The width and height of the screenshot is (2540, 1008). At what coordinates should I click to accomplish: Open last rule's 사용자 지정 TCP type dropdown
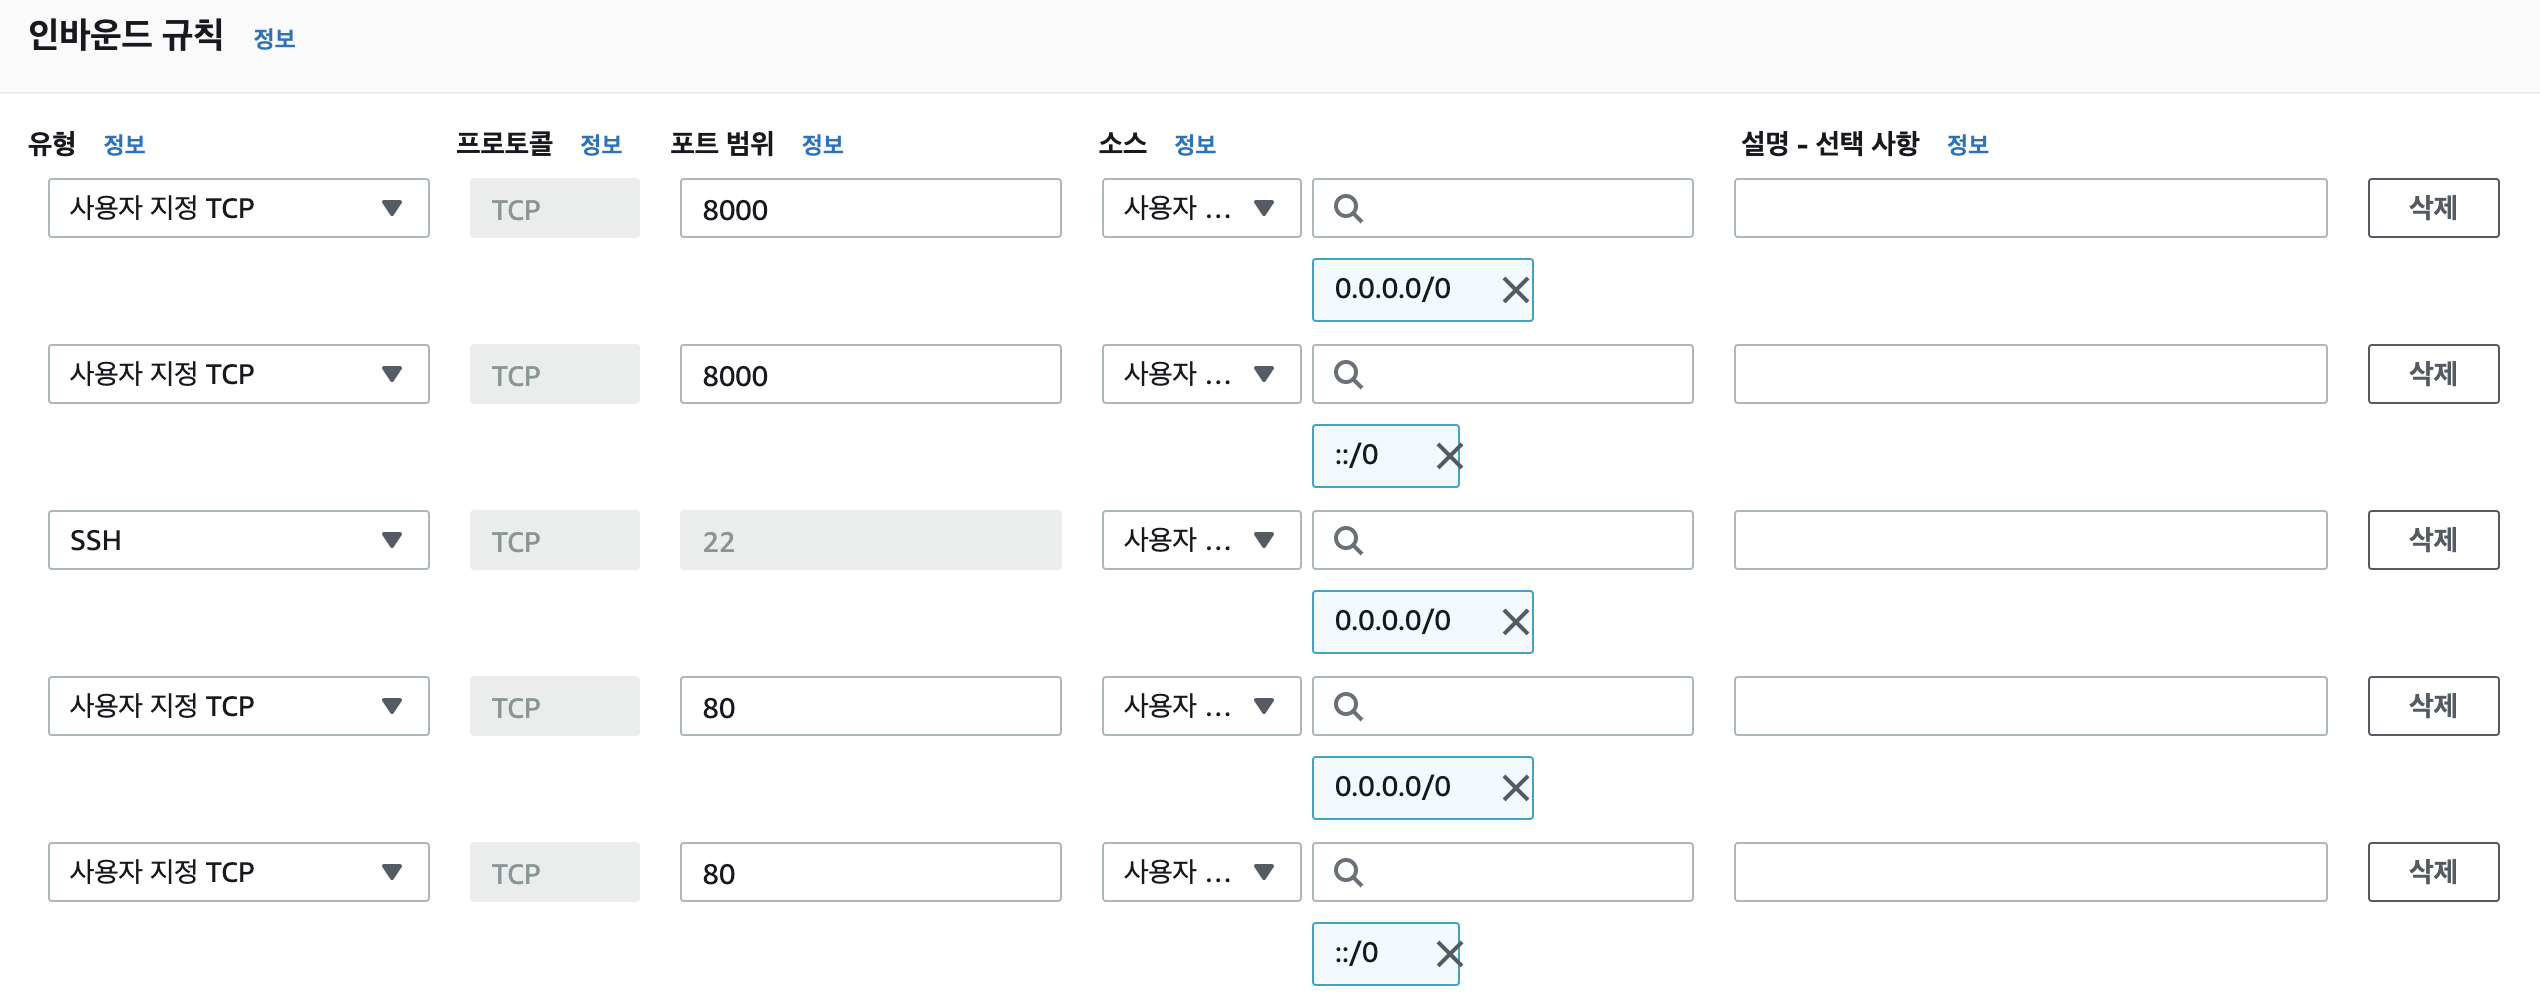238,872
